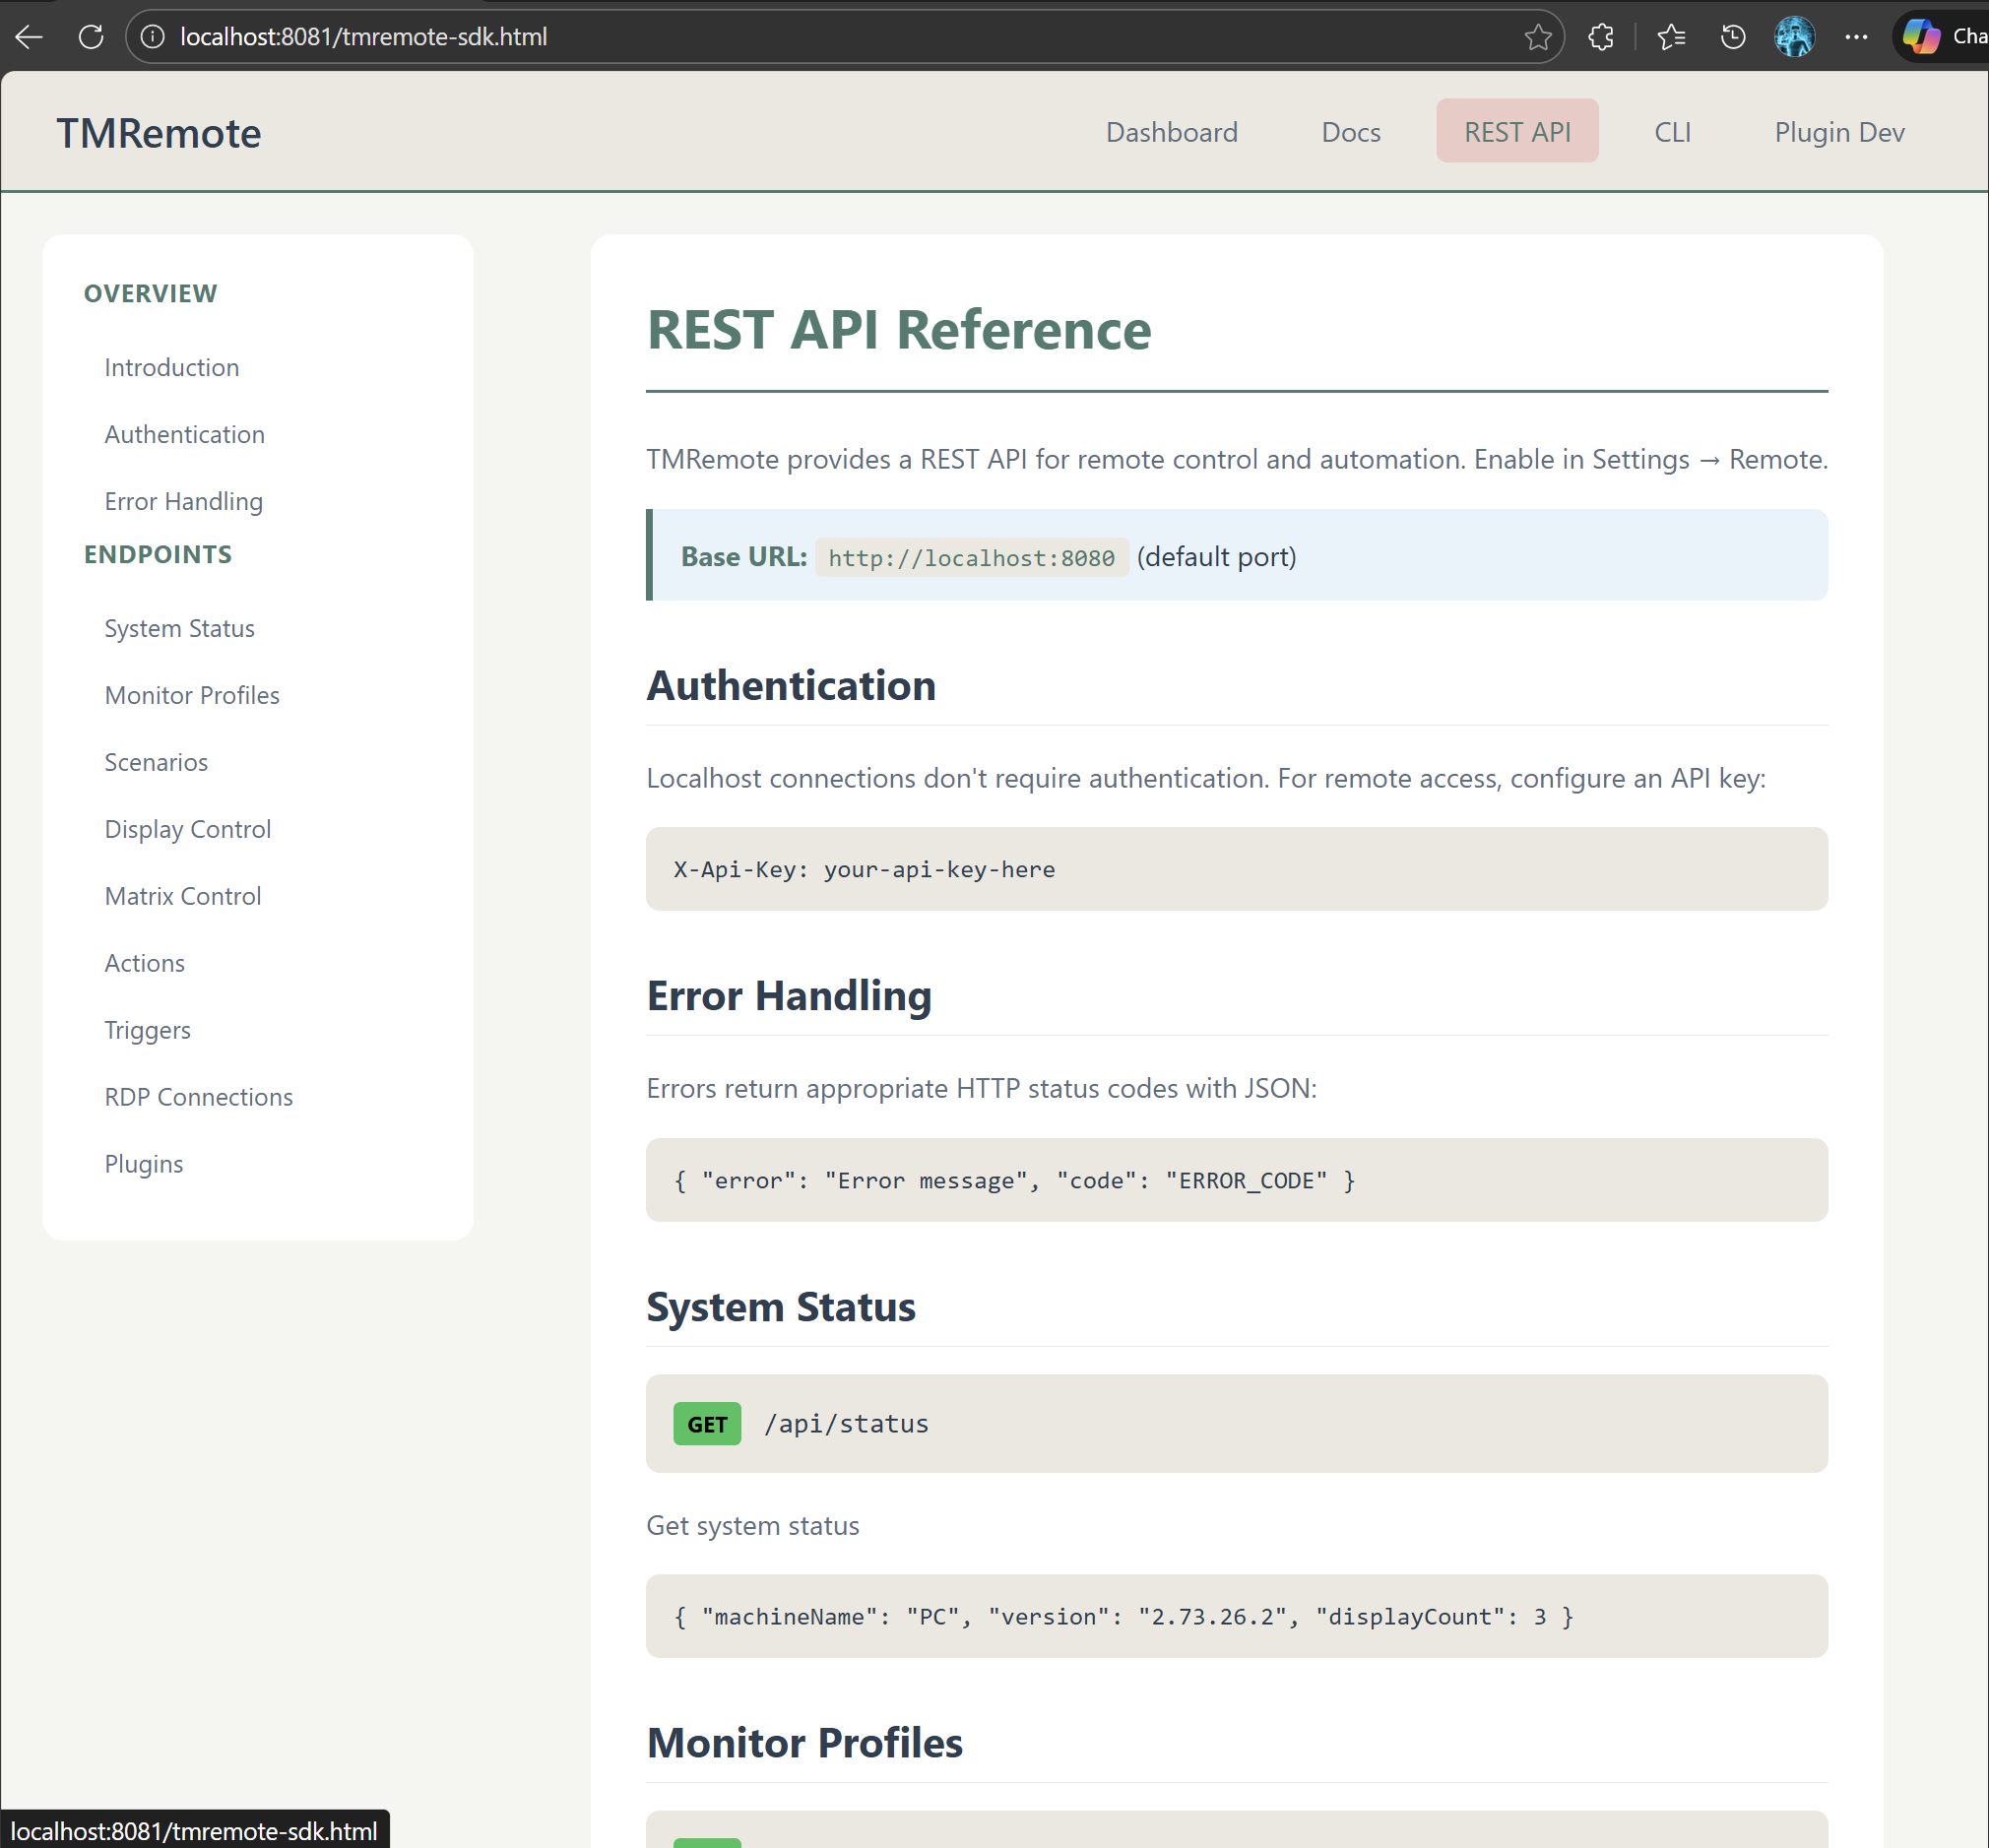Open browsing History clock icon
The height and width of the screenshot is (1848, 1989).
pyautogui.click(x=1733, y=36)
